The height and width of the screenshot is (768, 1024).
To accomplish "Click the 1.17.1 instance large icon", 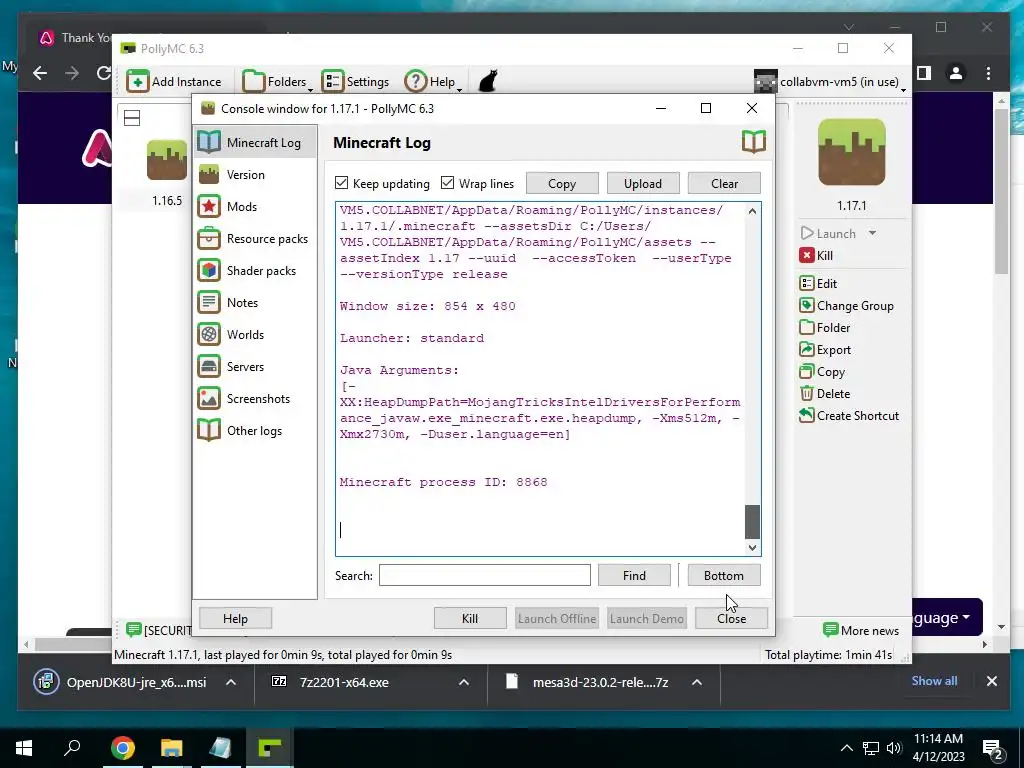I will (852, 152).
